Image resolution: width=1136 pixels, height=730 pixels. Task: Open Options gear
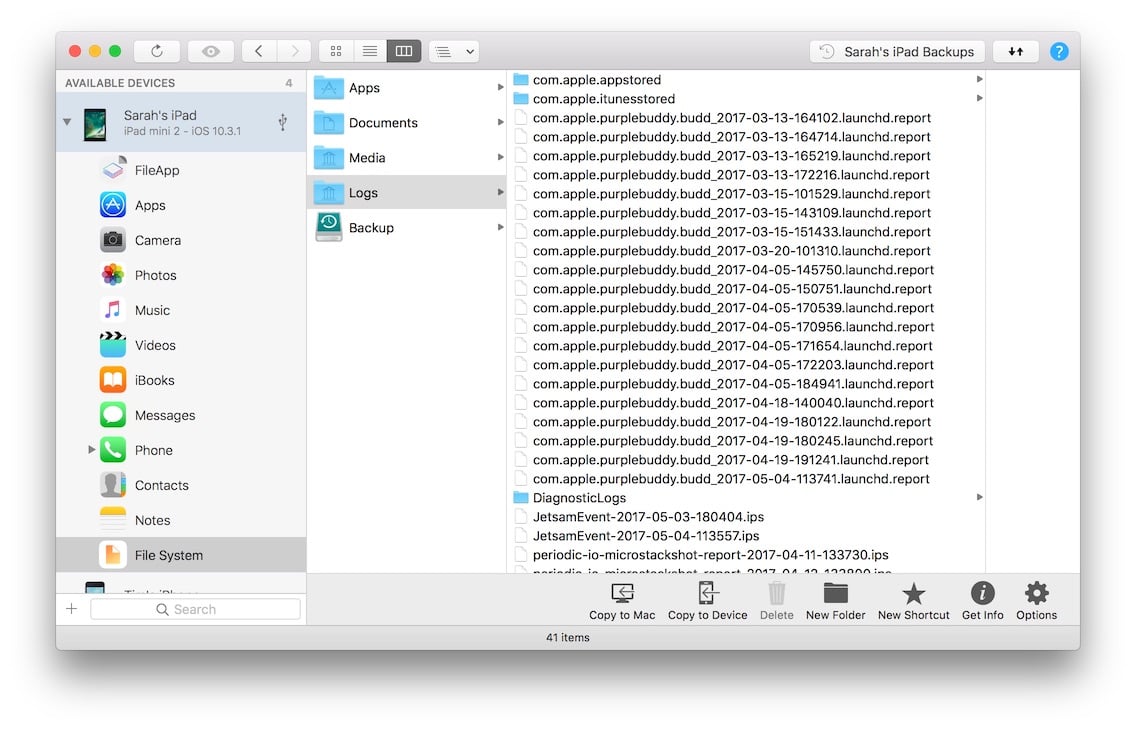coord(1036,601)
